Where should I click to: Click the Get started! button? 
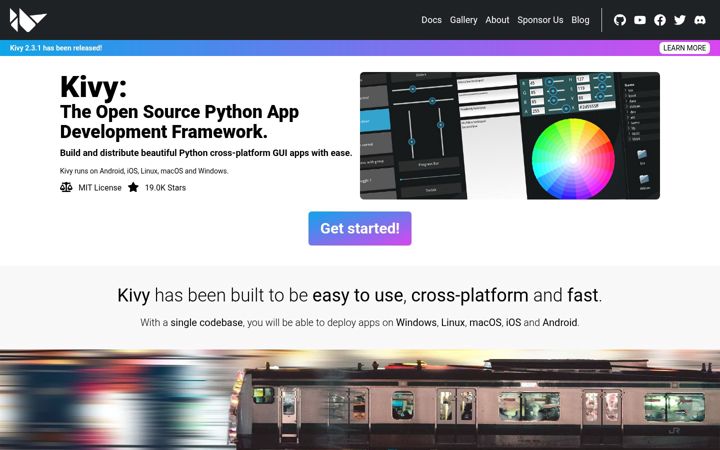tap(360, 228)
